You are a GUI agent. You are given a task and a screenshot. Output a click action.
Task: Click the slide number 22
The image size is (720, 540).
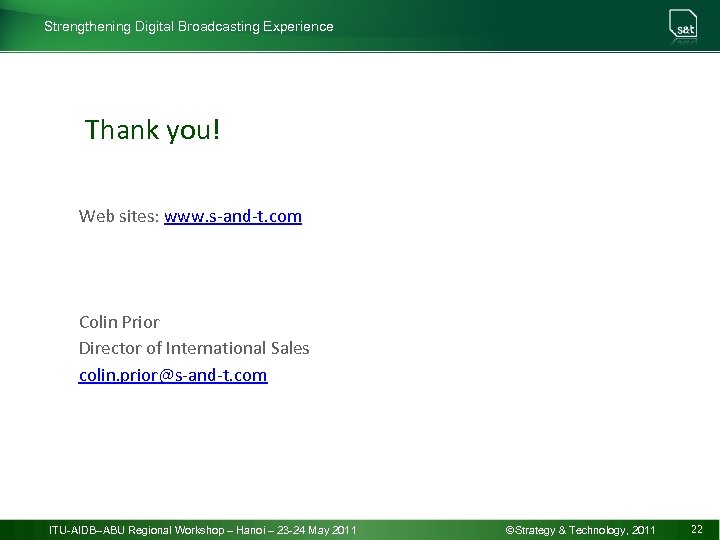tap(697, 529)
